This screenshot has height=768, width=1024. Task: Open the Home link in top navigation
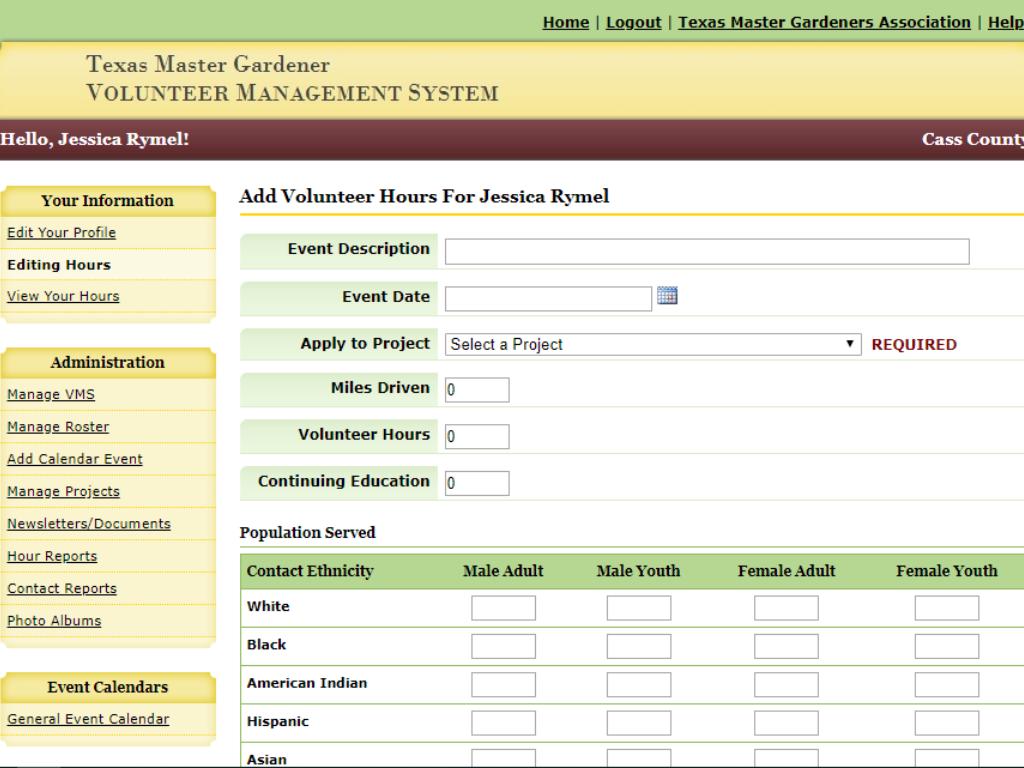(565, 22)
